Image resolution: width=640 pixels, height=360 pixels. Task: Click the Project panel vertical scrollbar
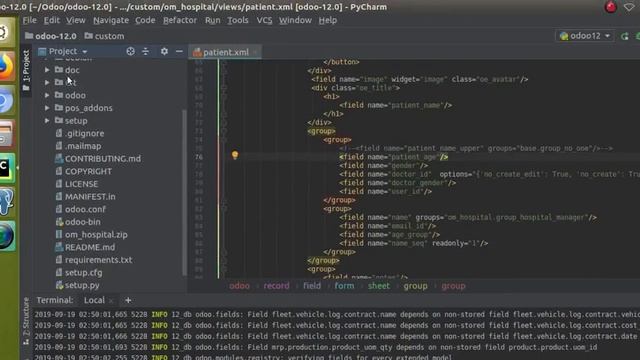[x=184, y=192]
